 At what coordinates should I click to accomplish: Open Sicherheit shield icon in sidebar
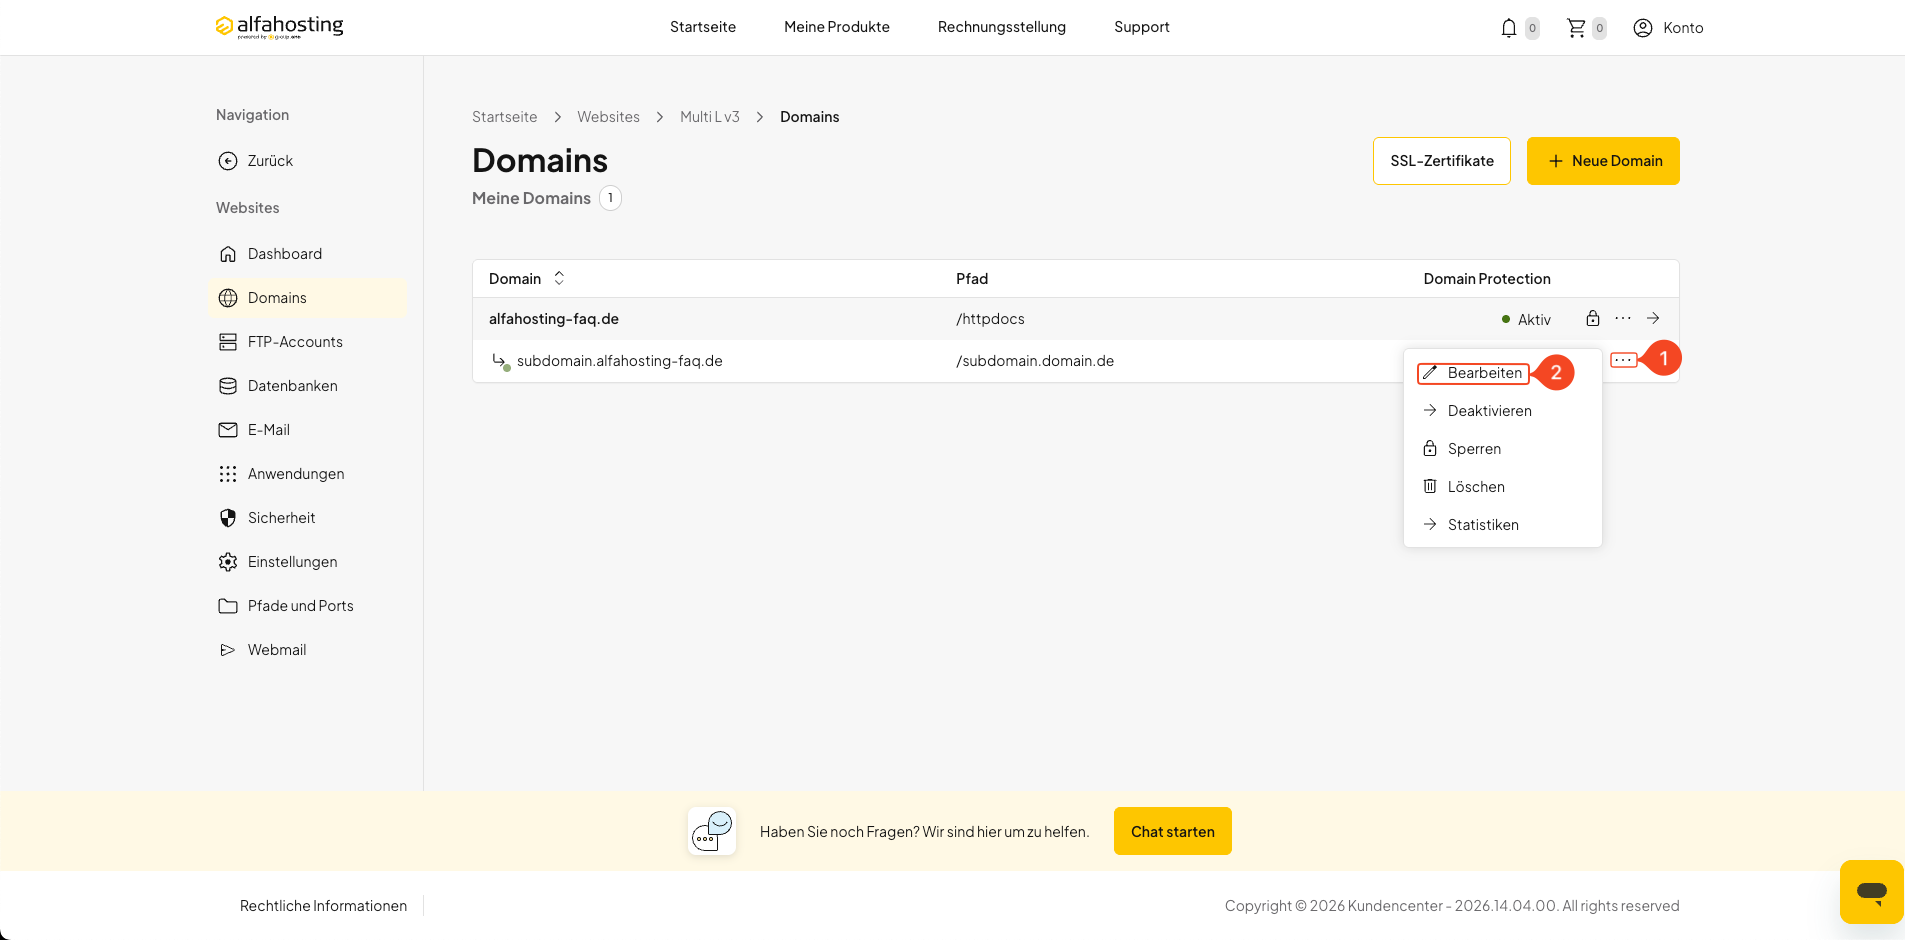tap(228, 518)
